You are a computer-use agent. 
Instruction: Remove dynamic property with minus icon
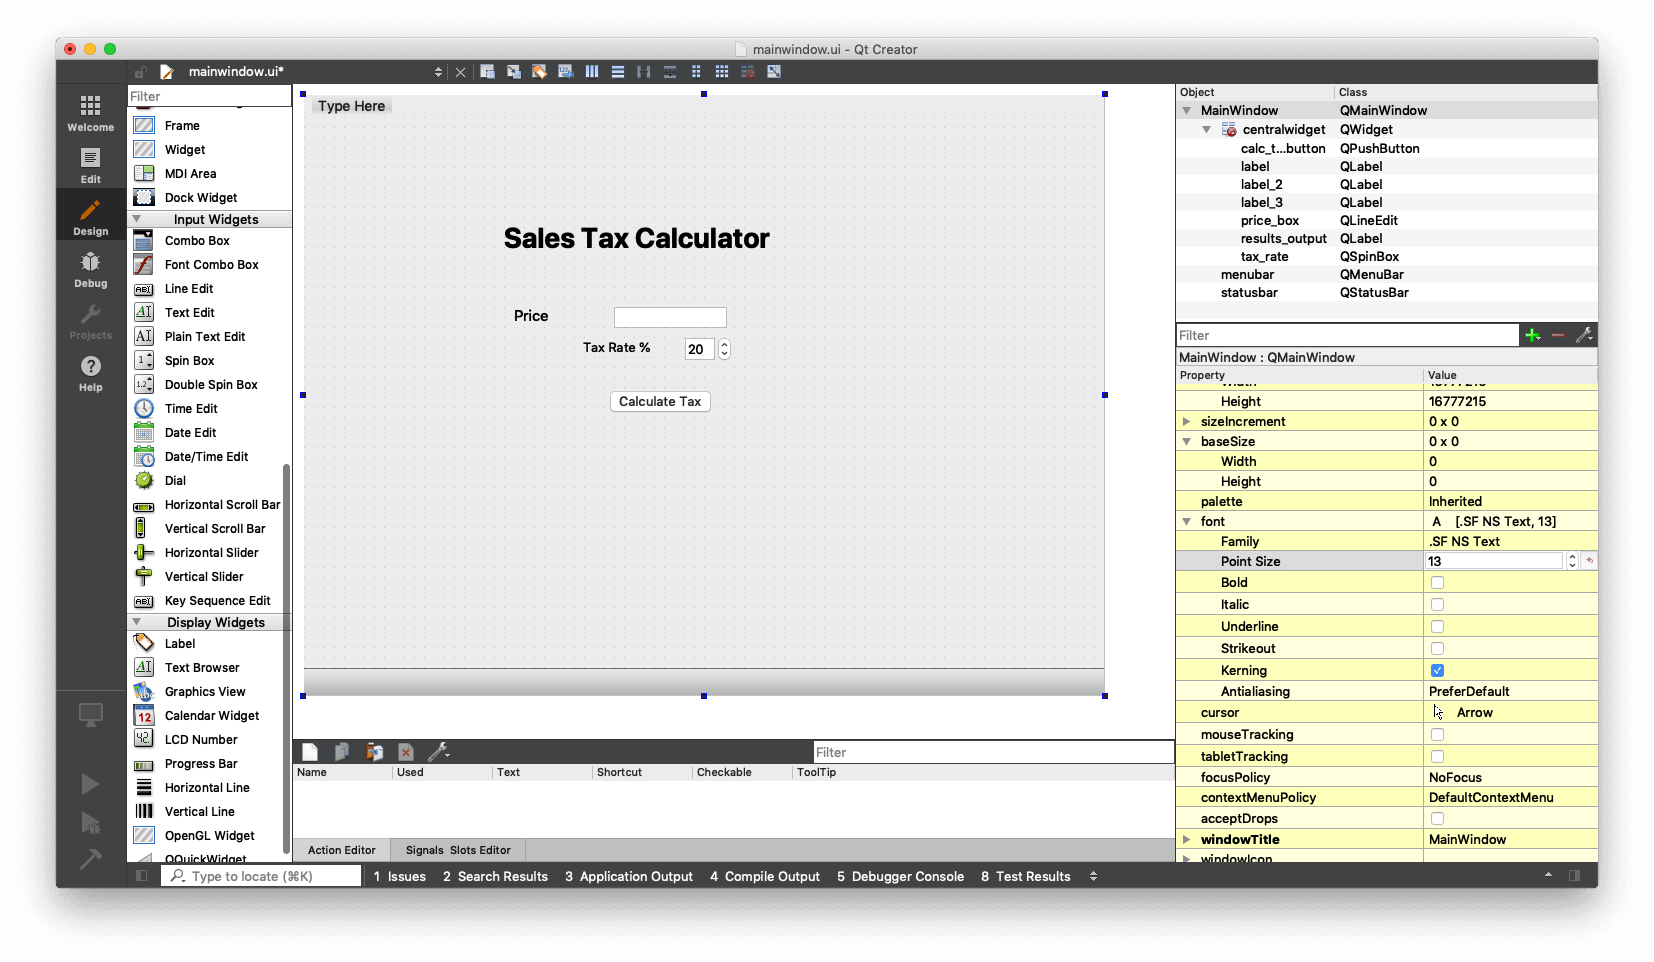(1558, 335)
